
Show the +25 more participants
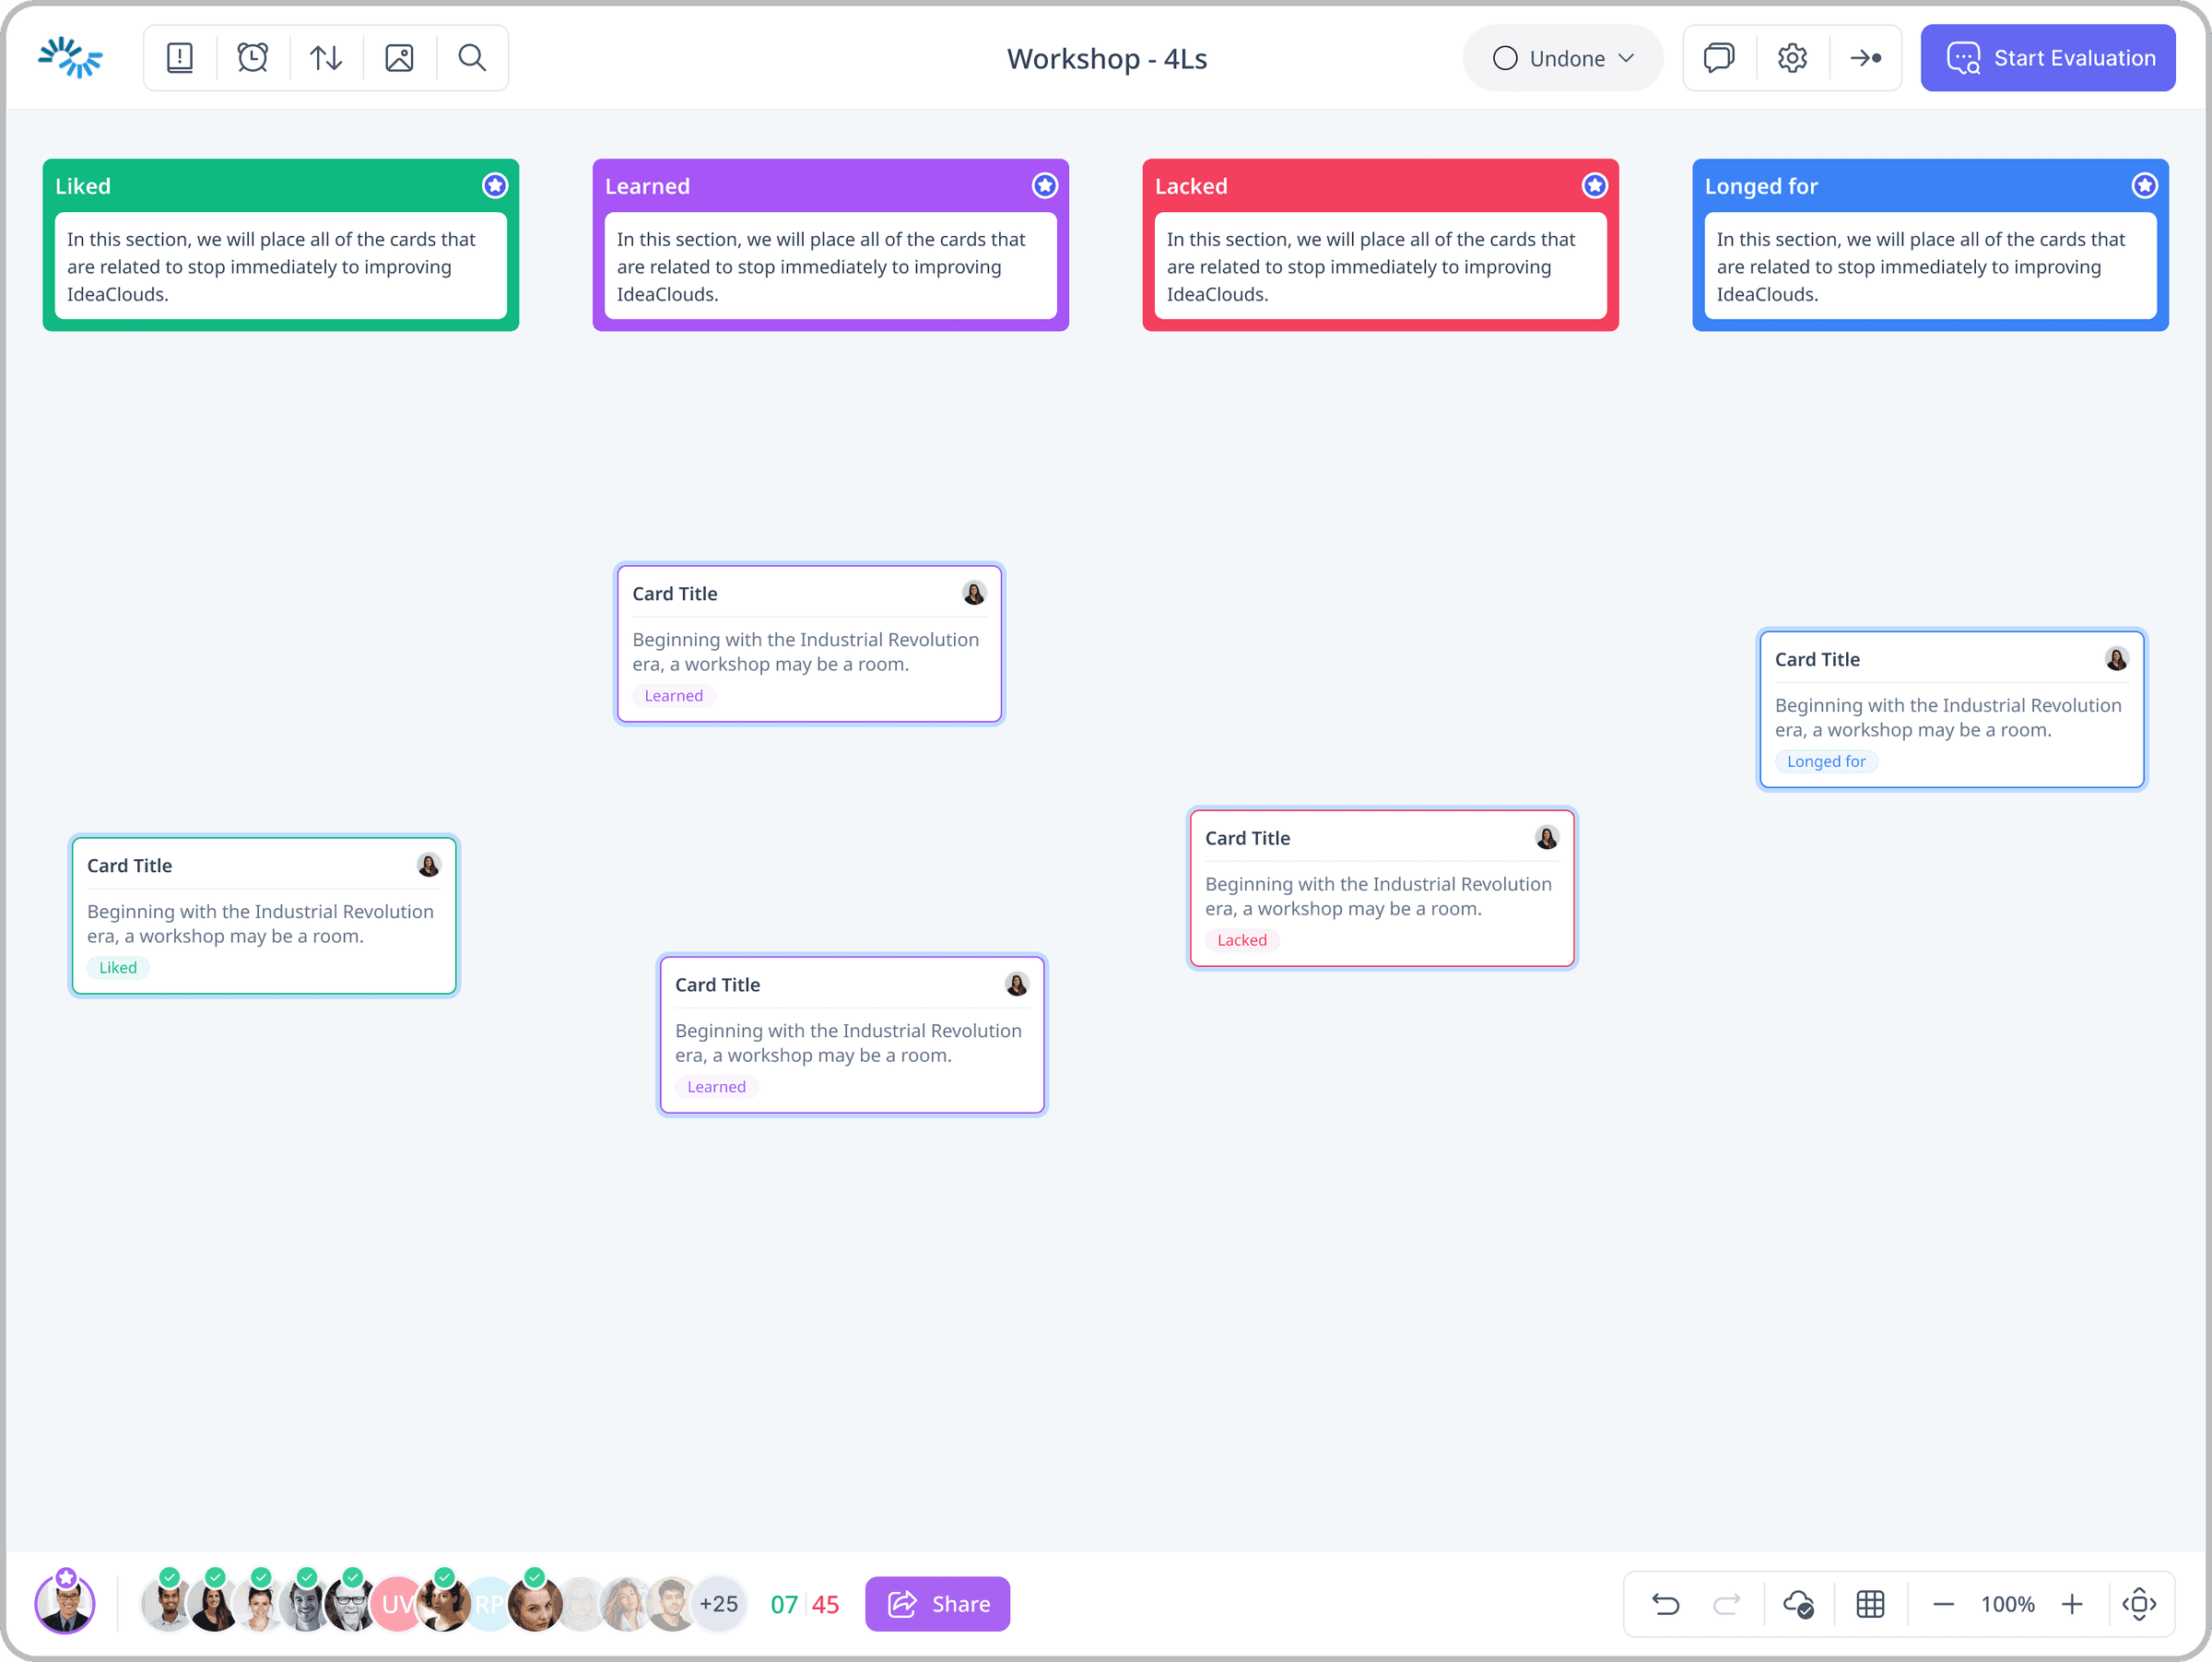pos(719,1604)
